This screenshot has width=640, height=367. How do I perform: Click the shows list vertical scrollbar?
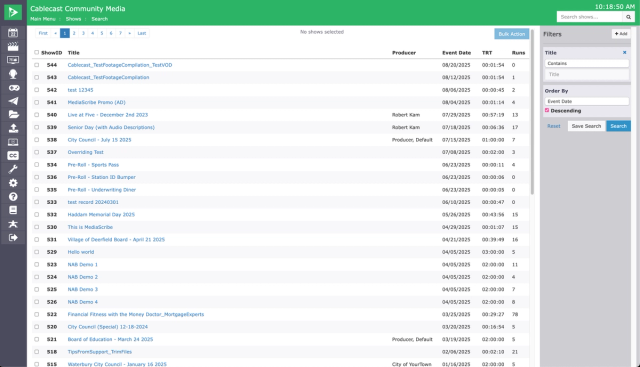[x=532, y=112]
